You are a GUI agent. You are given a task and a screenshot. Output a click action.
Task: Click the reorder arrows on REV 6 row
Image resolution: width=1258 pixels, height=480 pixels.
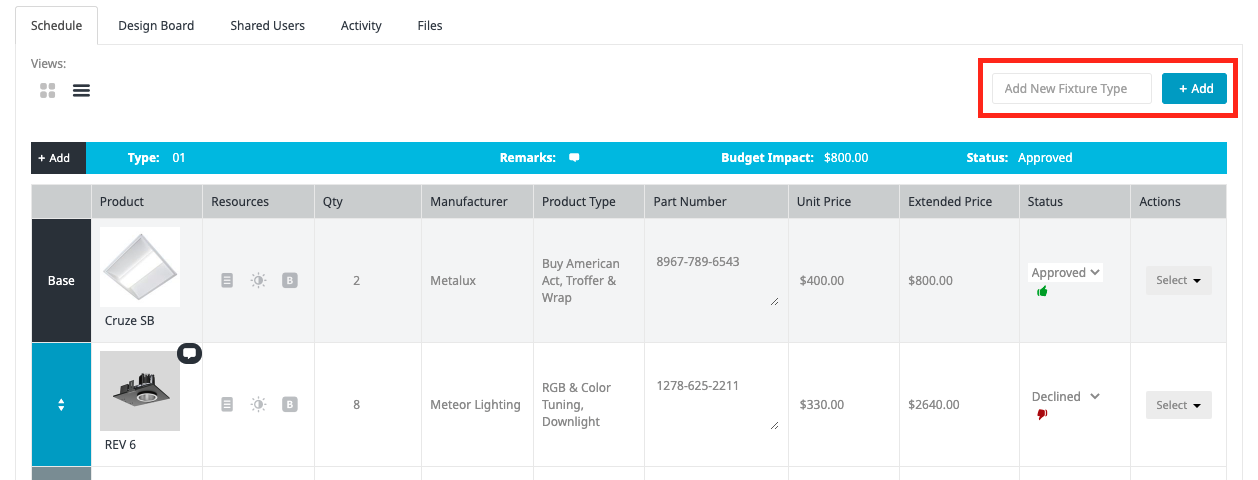pos(61,405)
